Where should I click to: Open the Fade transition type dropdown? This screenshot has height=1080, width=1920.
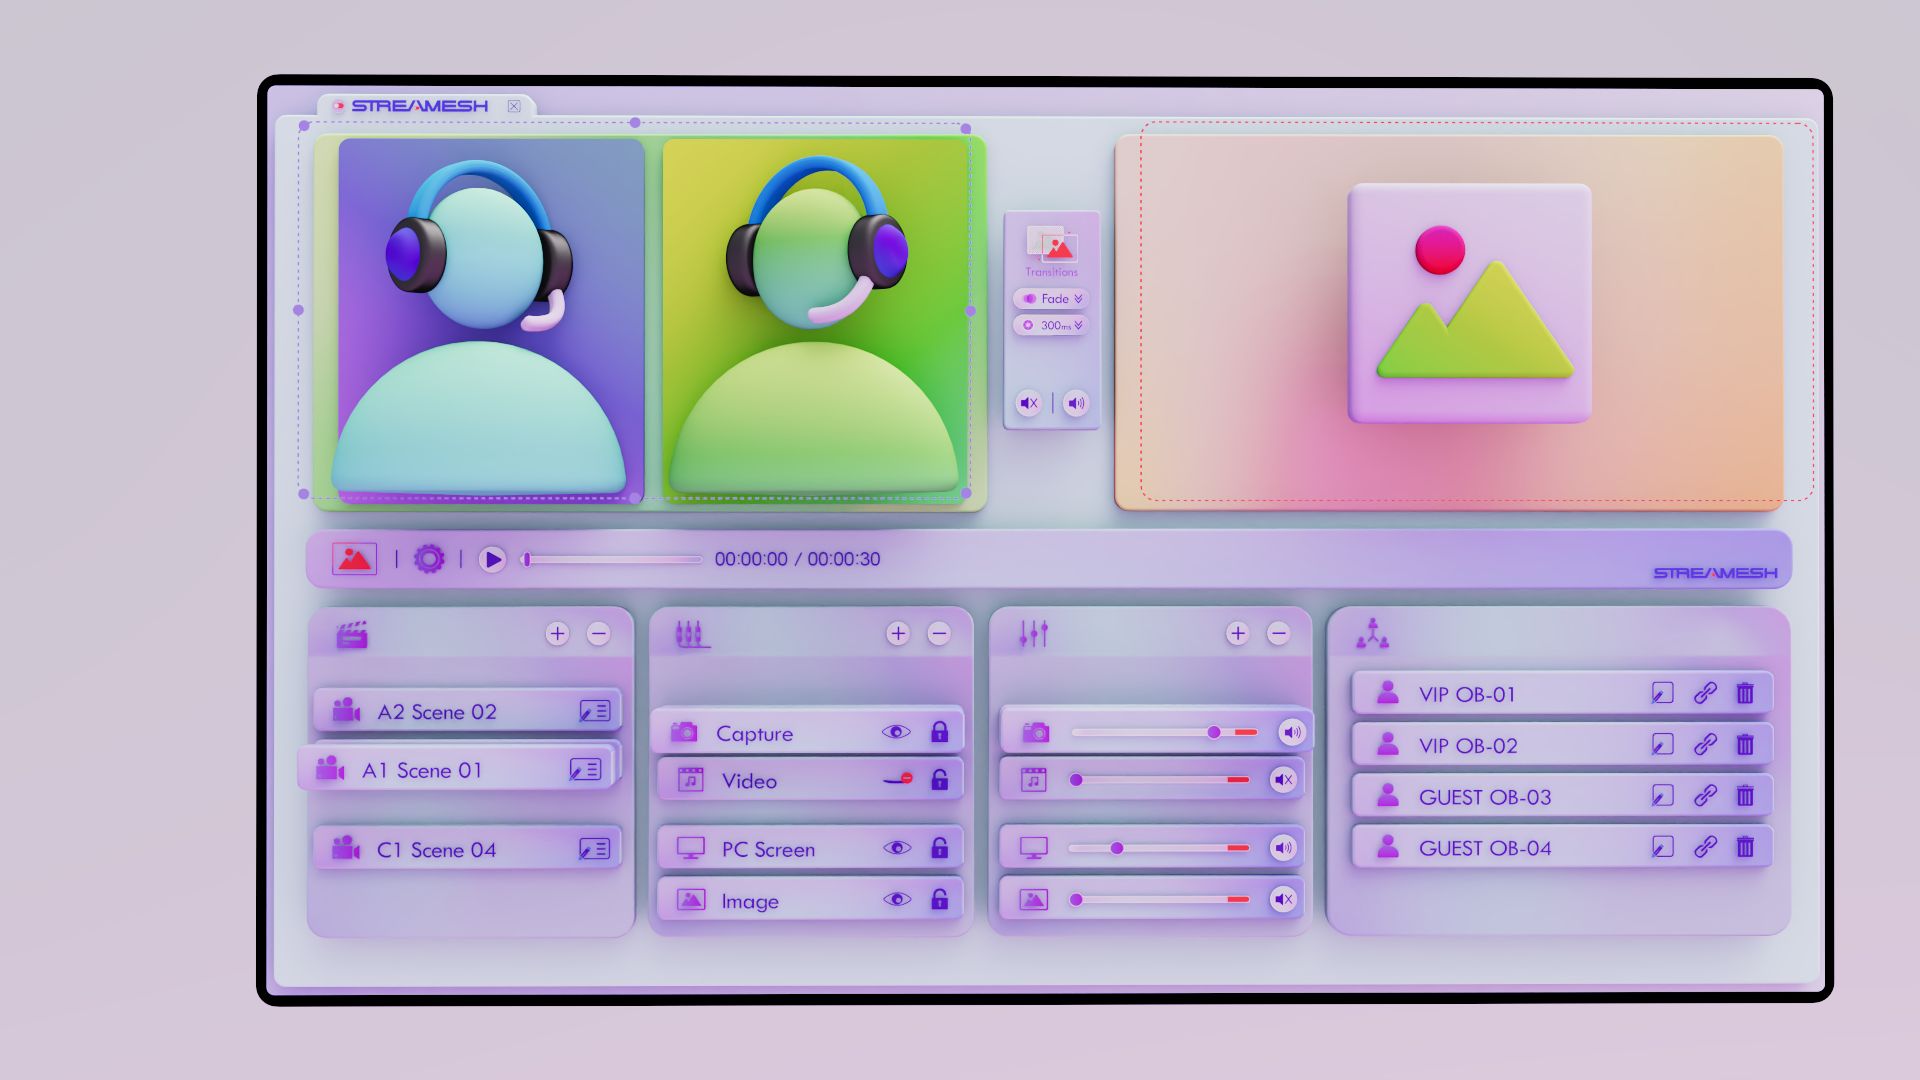1052,299
